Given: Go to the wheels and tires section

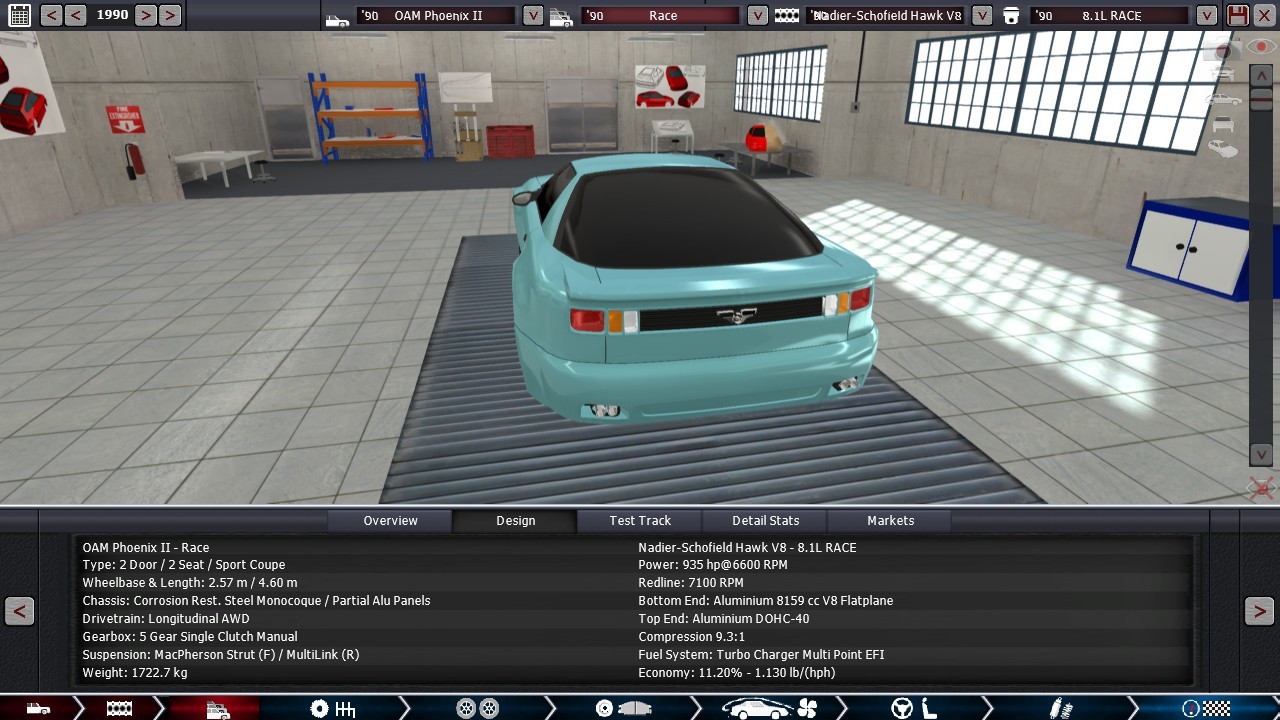Looking at the screenshot, I should point(477,708).
